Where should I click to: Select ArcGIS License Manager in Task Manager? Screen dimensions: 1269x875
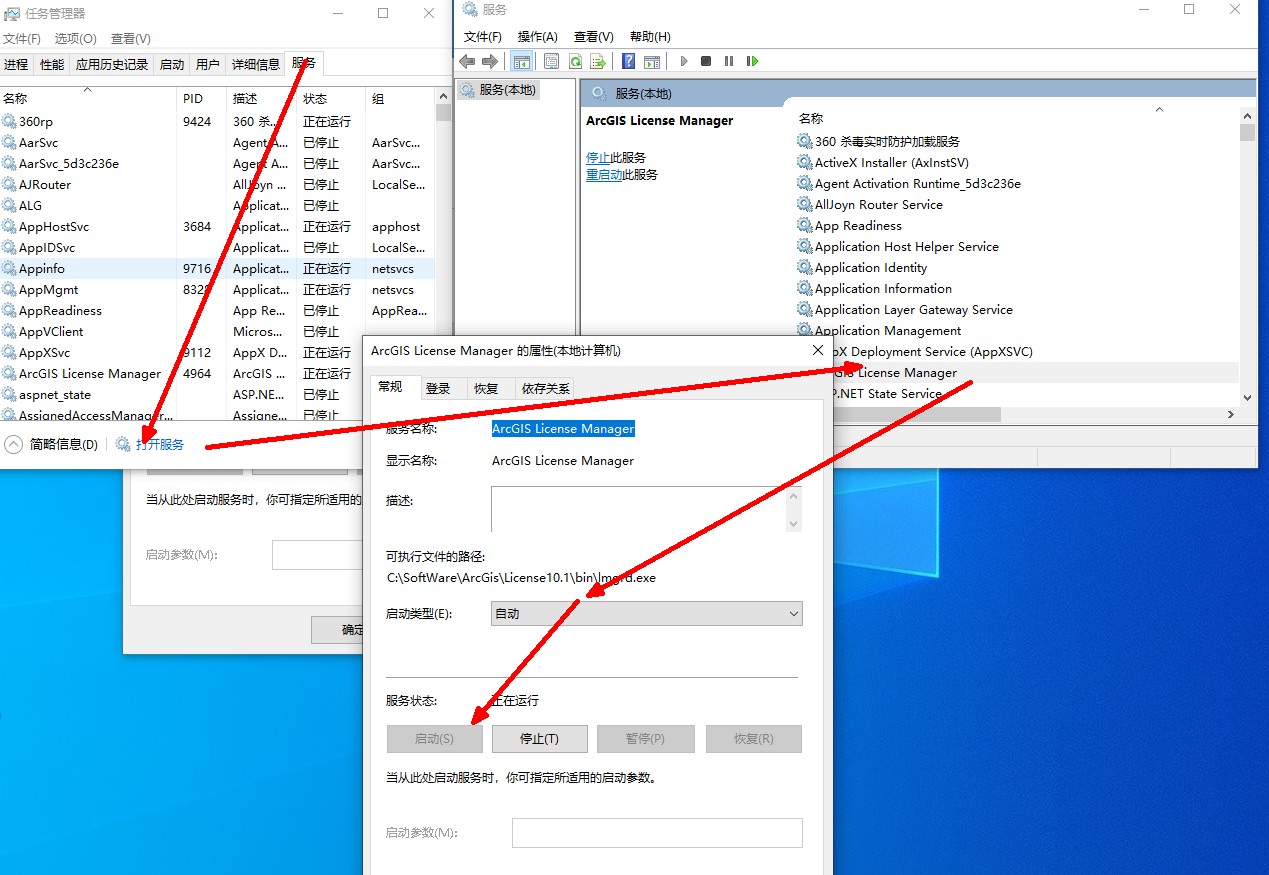218,373
